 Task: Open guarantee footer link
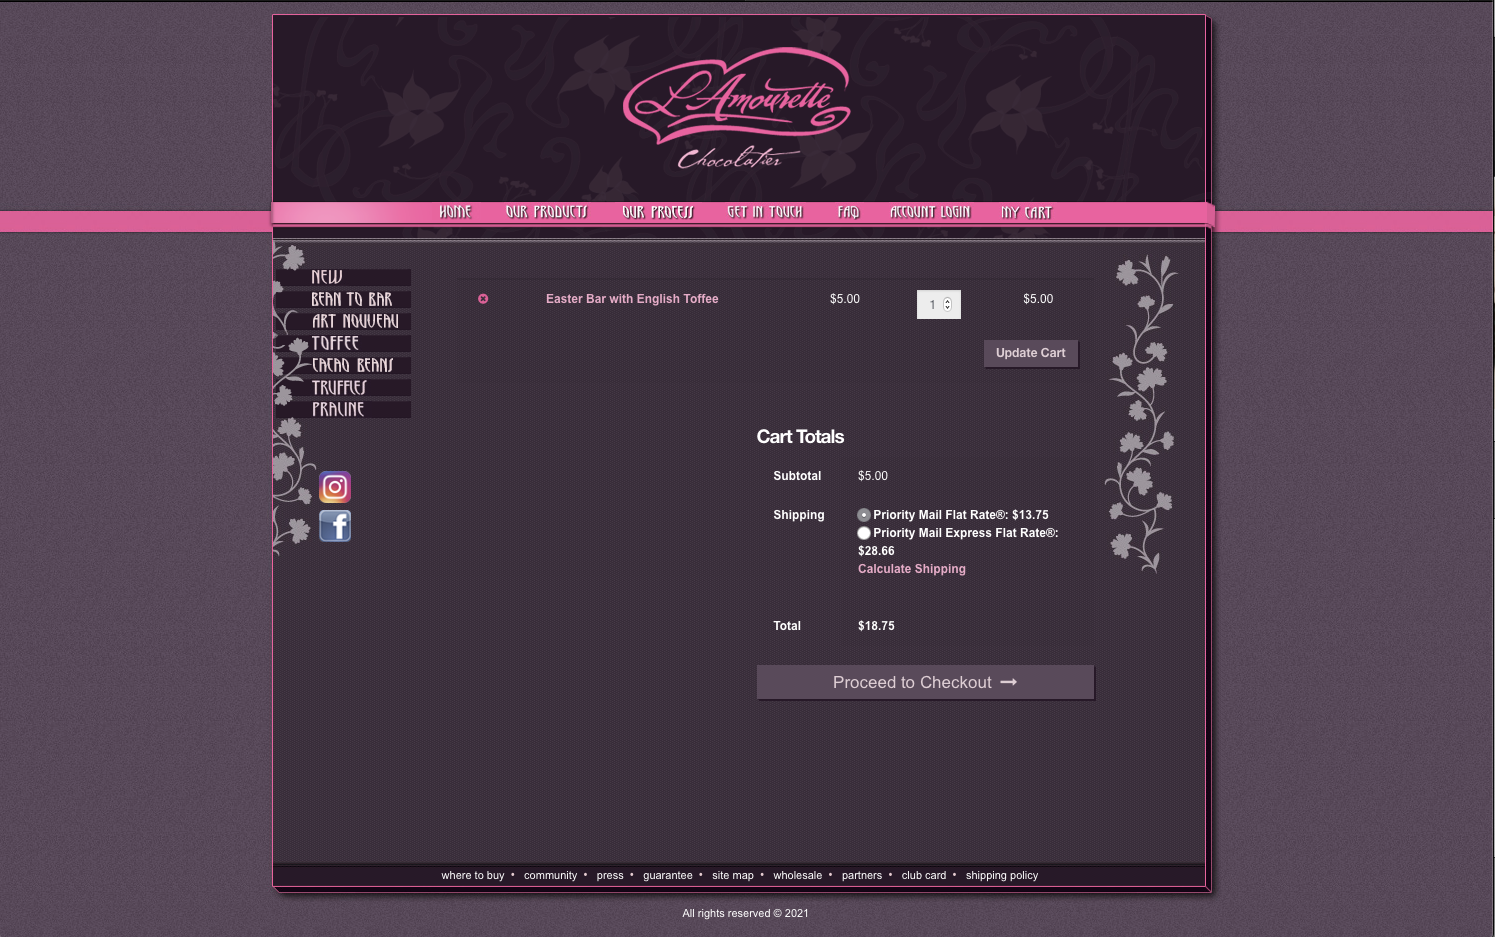(x=668, y=875)
